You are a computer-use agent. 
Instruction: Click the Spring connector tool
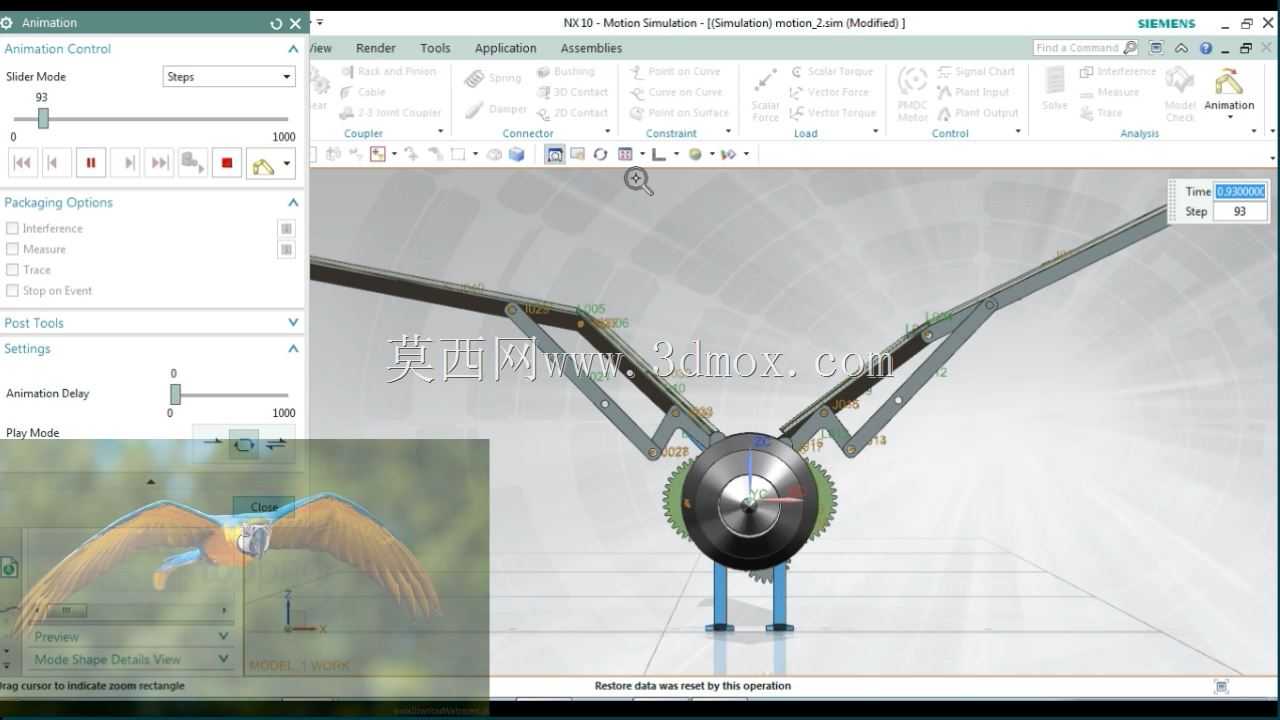tap(493, 78)
